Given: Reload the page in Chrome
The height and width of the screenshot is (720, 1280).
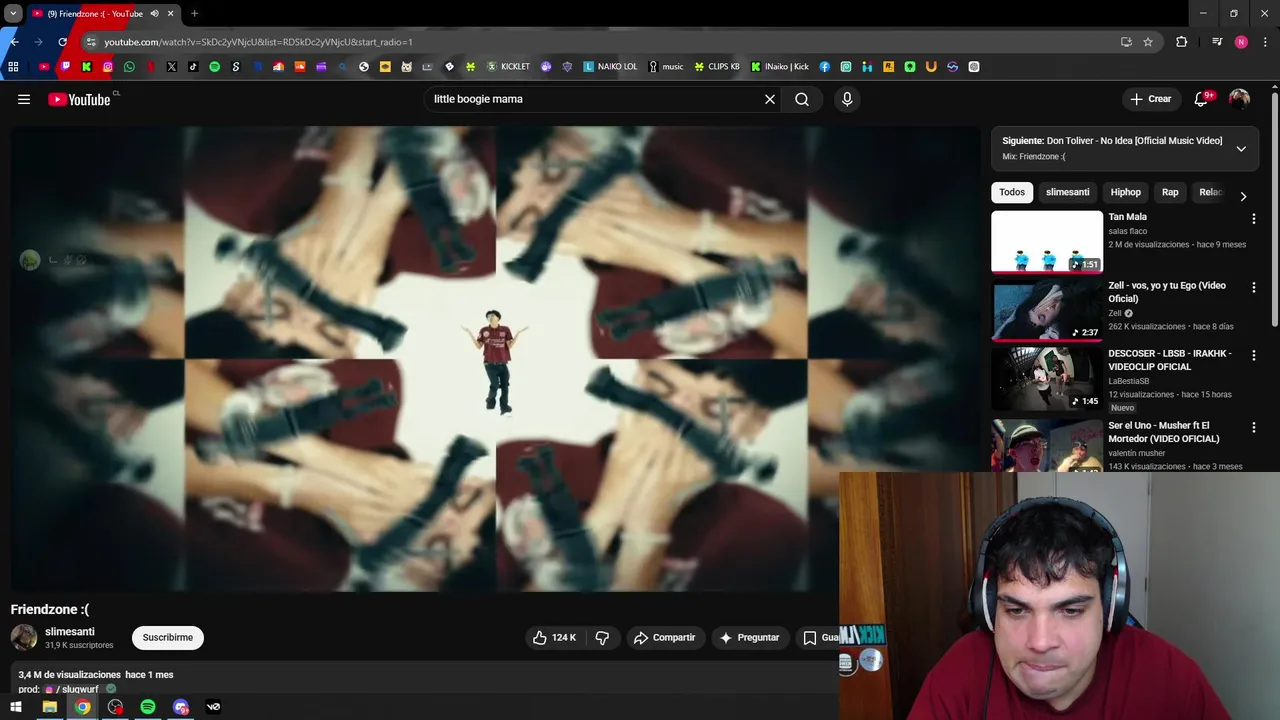Looking at the screenshot, I should [62, 42].
